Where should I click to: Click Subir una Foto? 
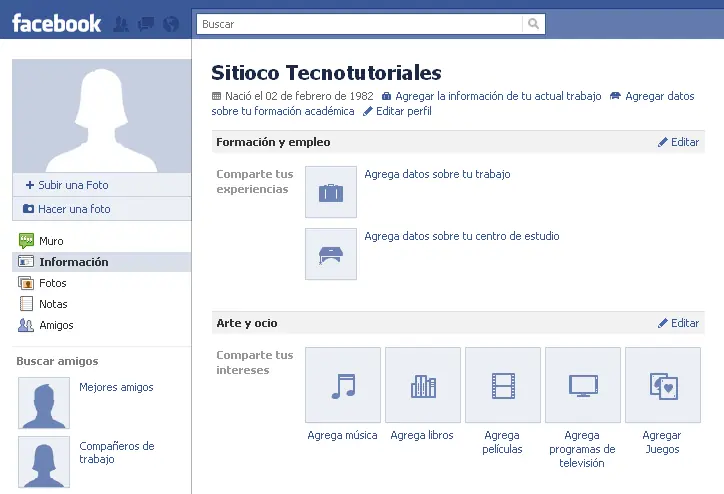point(73,185)
